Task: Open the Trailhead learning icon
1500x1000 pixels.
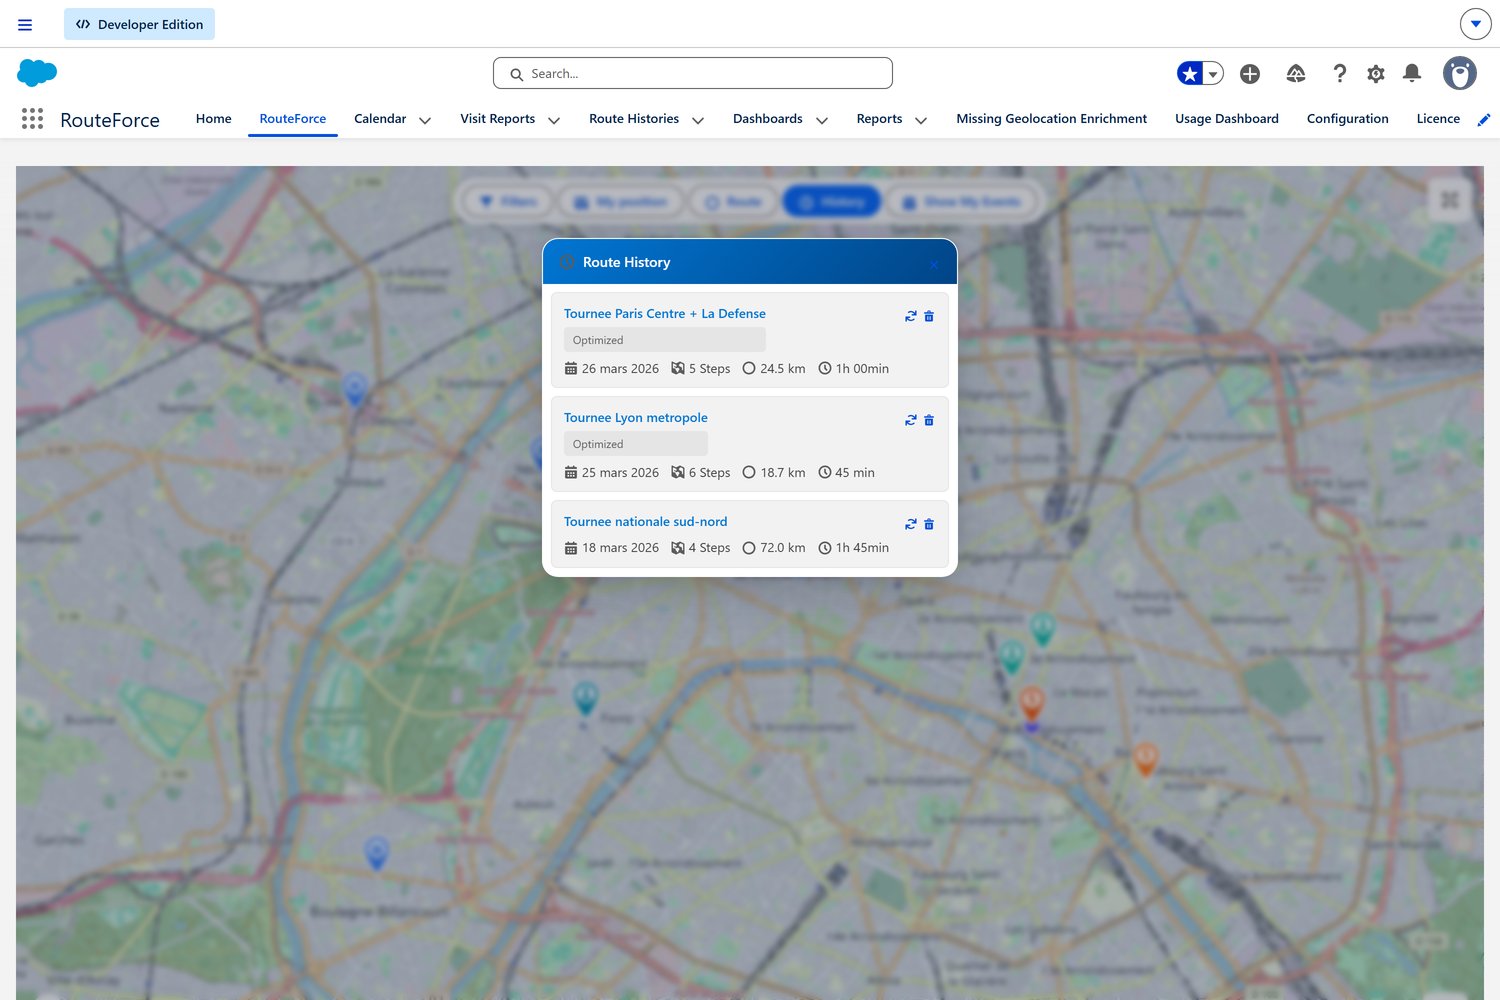Action: (1296, 73)
